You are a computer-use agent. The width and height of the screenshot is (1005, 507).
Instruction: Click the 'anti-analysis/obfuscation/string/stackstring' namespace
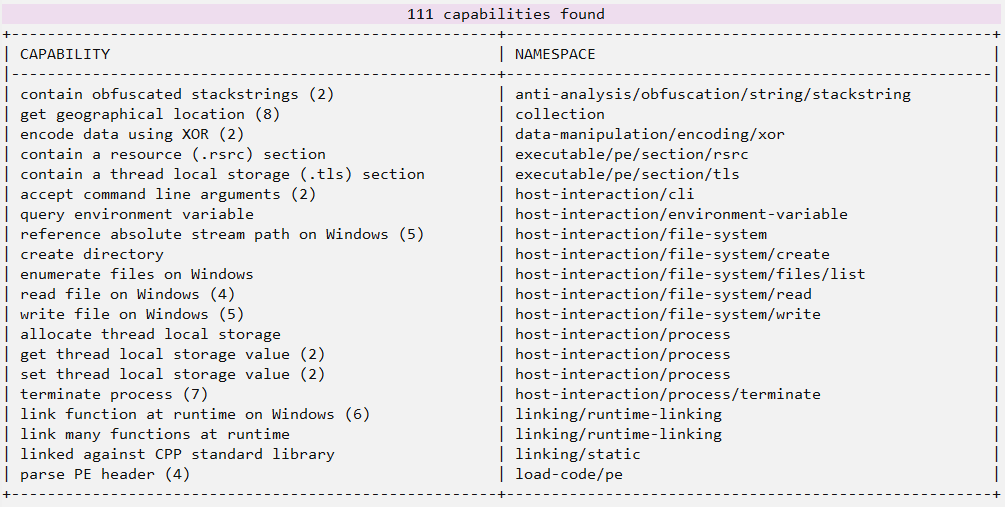point(713,94)
